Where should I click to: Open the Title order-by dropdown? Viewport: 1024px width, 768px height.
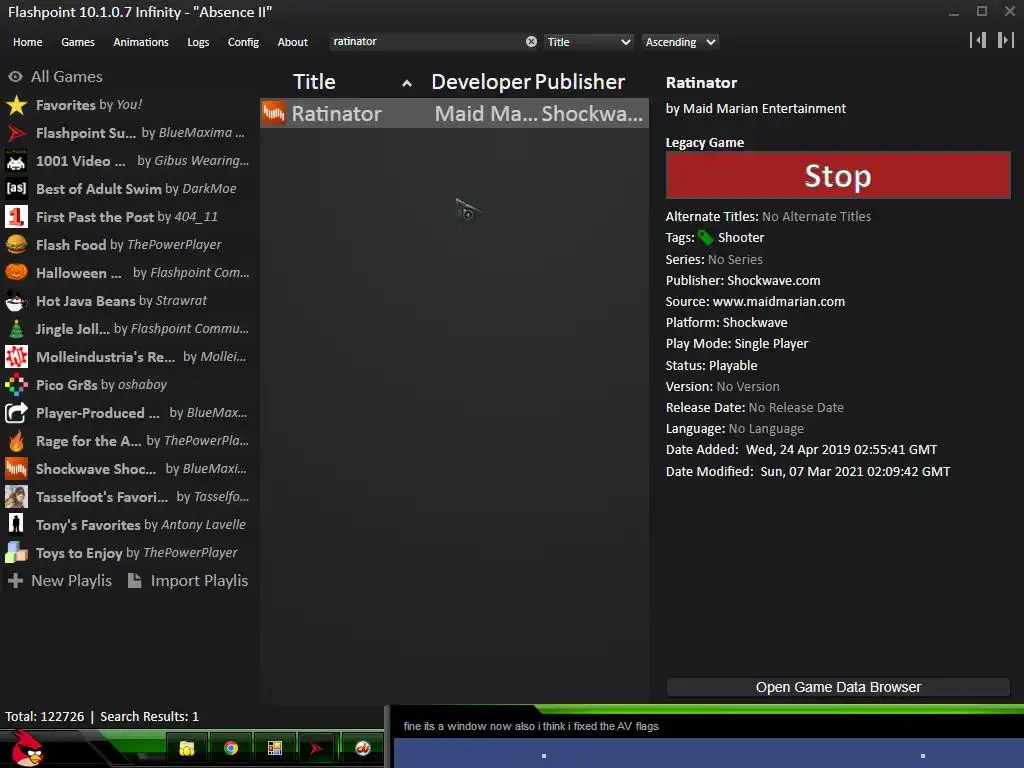(589, 42)
